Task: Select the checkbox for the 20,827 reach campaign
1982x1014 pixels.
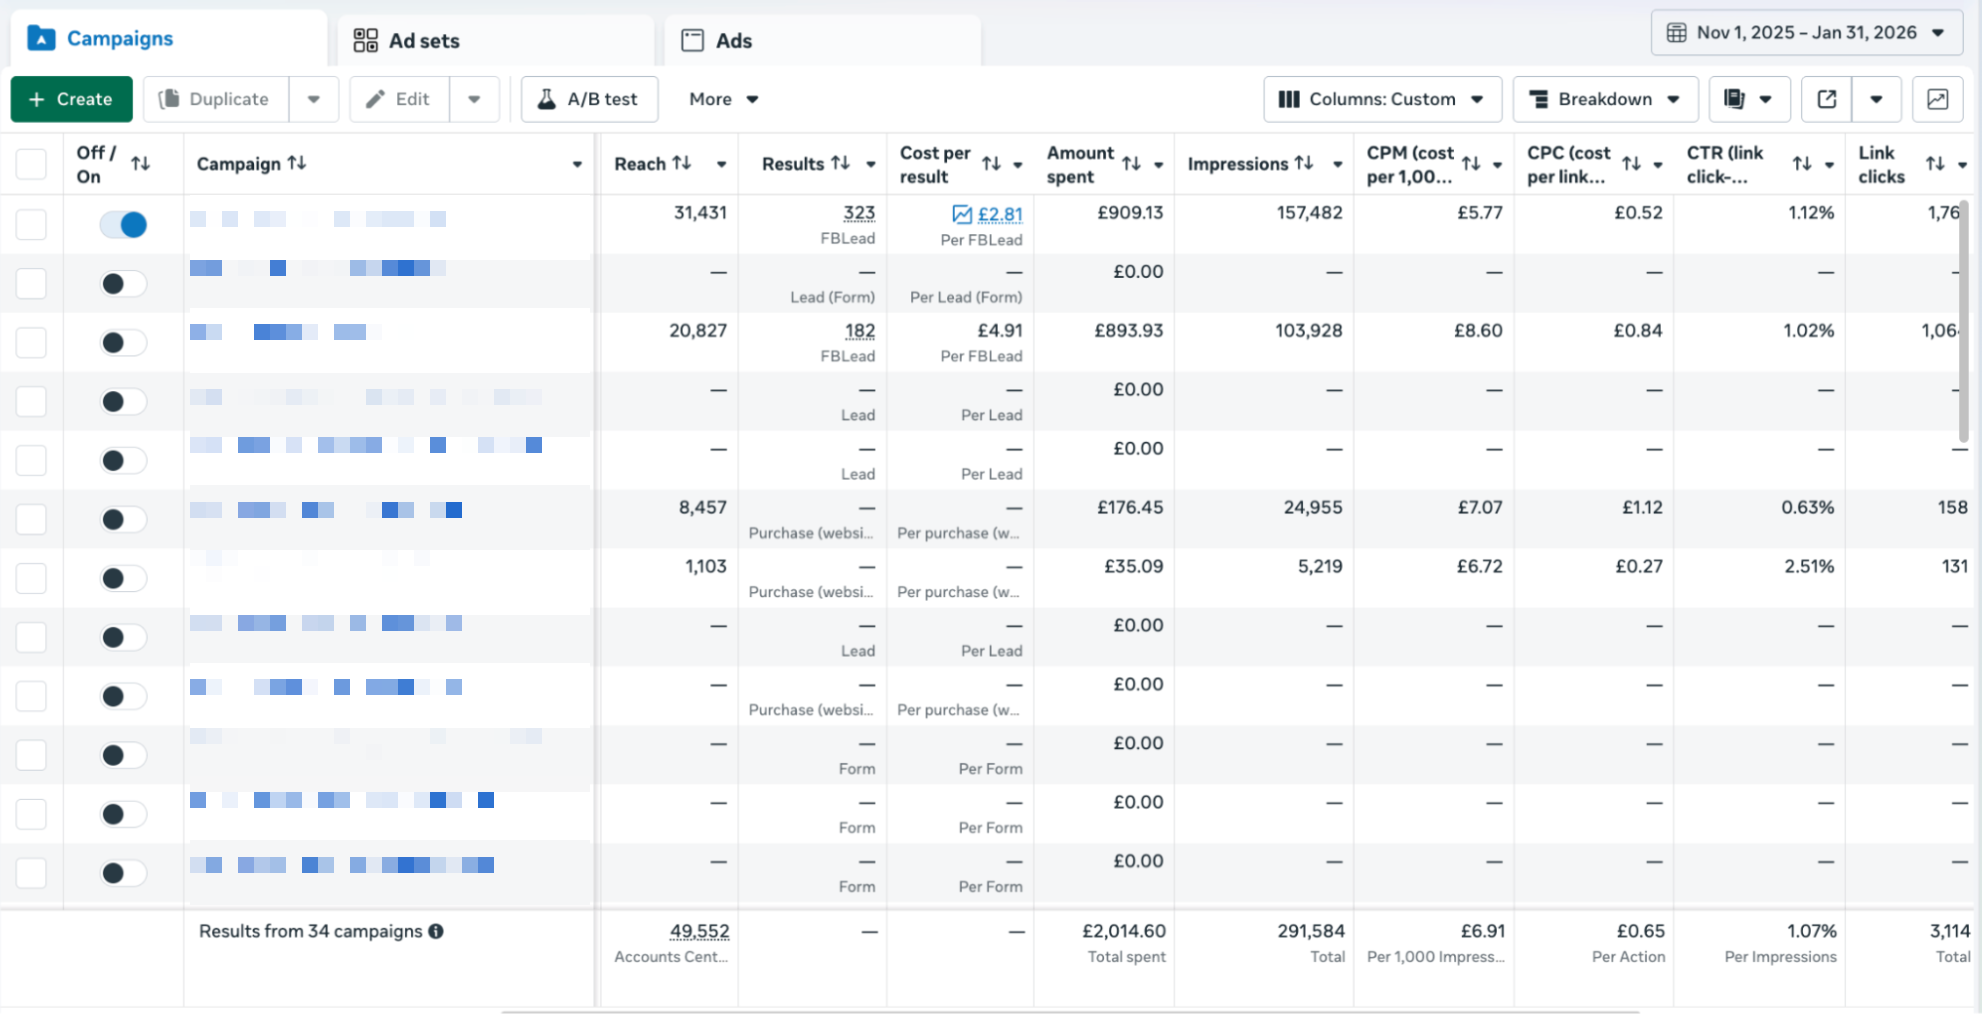Action: tap(31, 343)
